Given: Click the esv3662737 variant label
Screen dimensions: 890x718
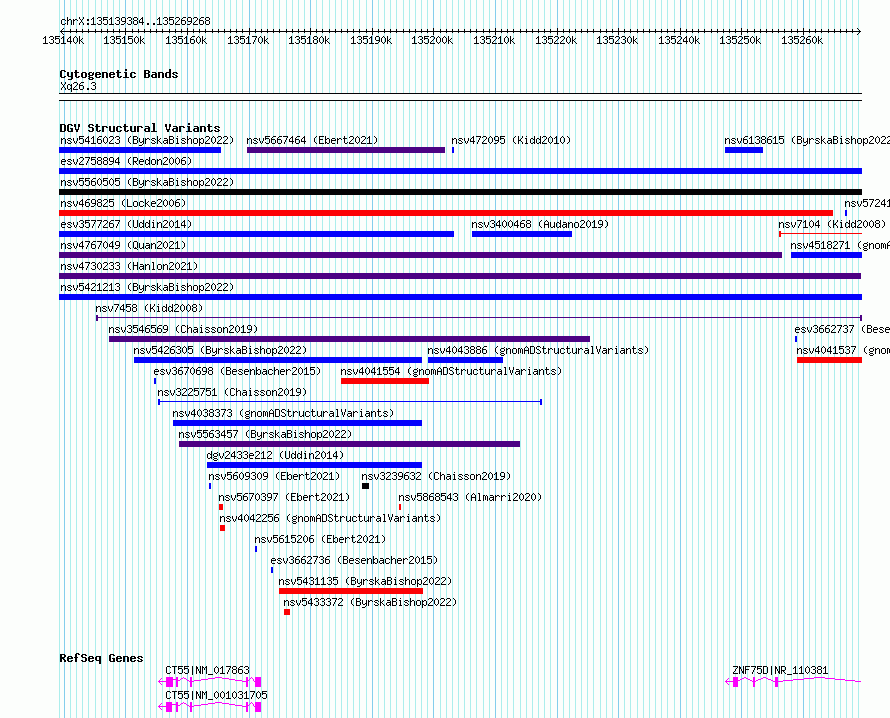Looking at the screenshot, I should (x=842, y=329).
